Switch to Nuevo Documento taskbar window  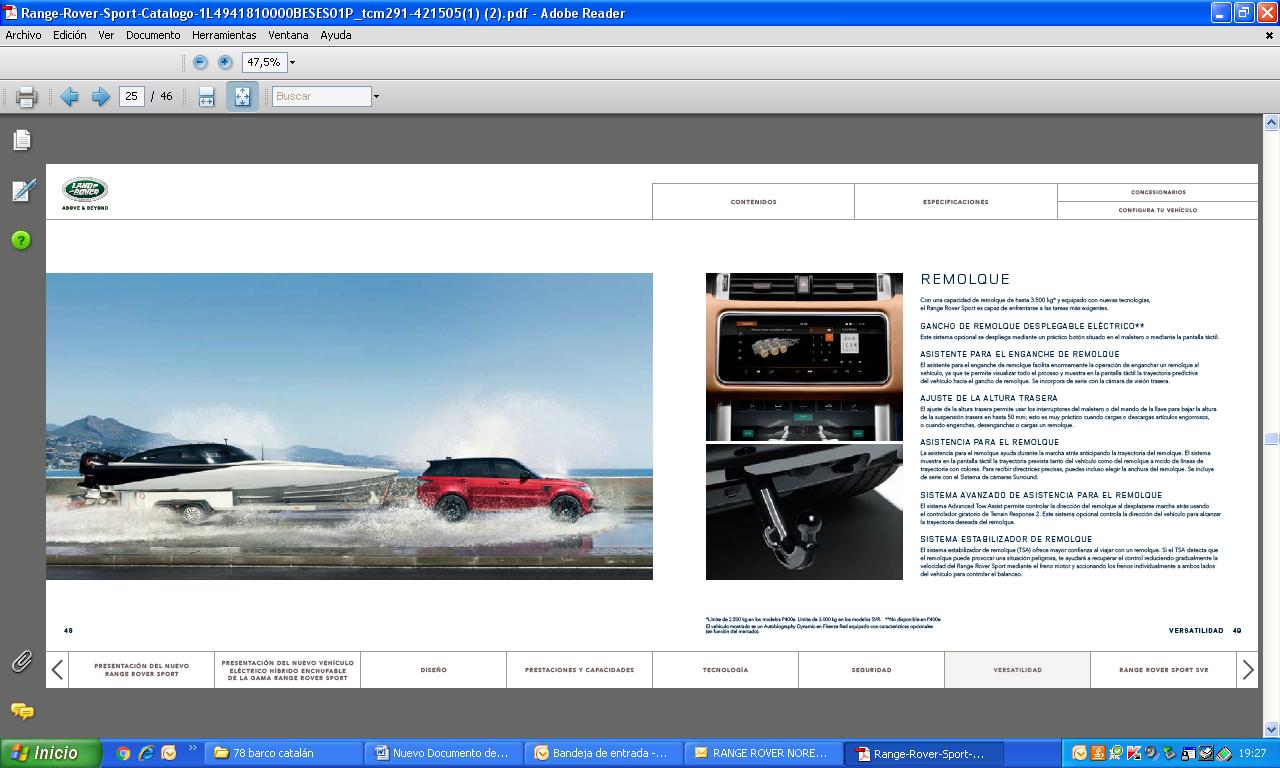[x=443, y=753]
